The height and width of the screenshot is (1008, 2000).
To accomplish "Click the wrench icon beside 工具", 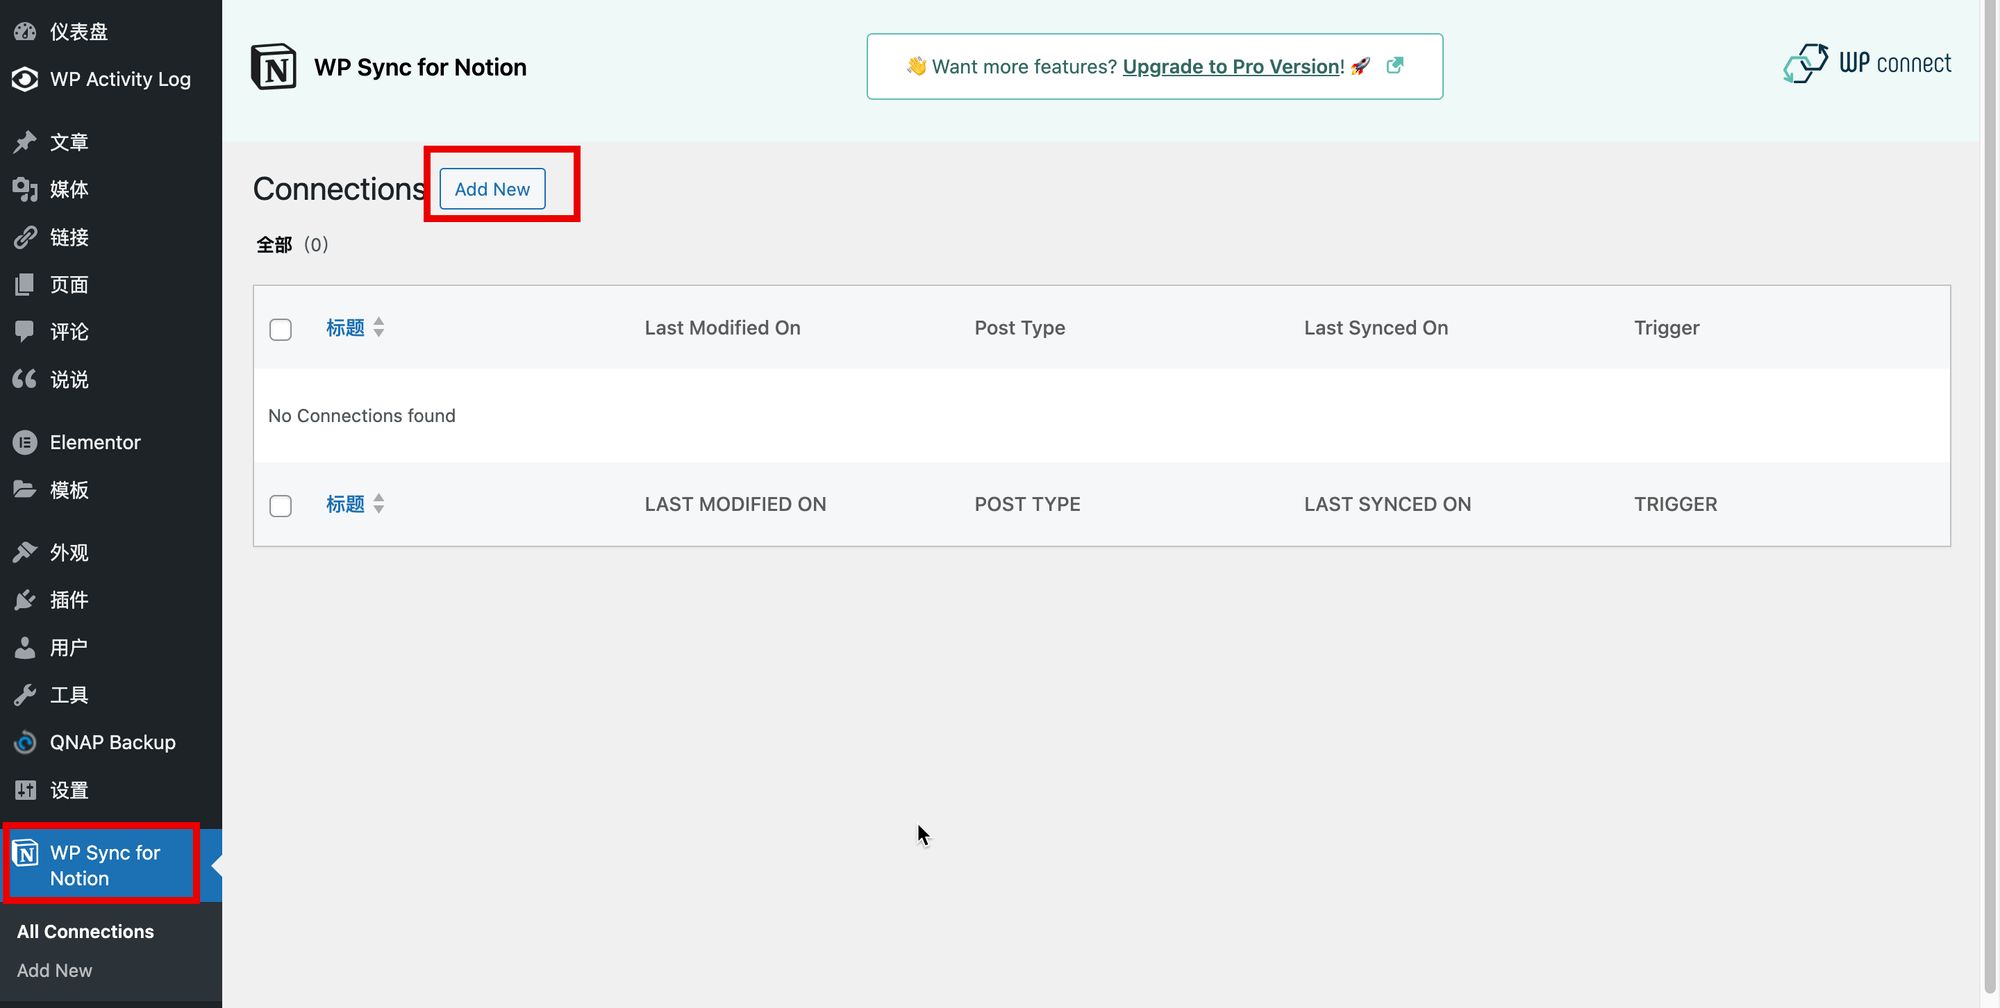I will 25,695.
